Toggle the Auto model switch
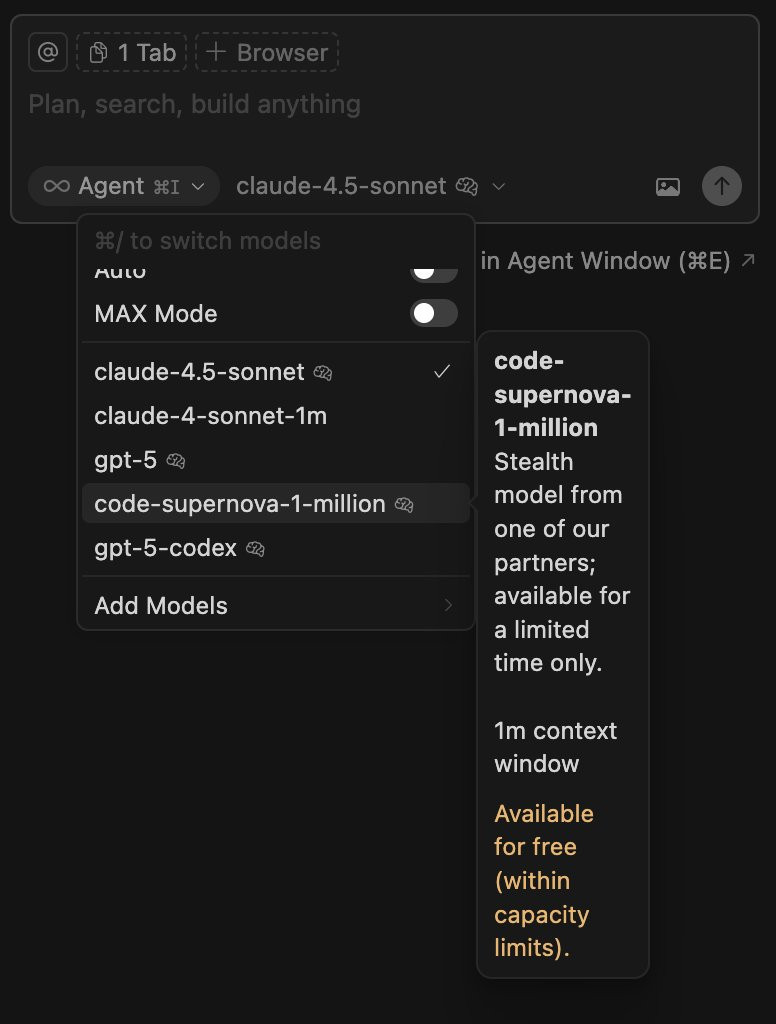This screenshot has height=1024, width=776. click(434, 272)
